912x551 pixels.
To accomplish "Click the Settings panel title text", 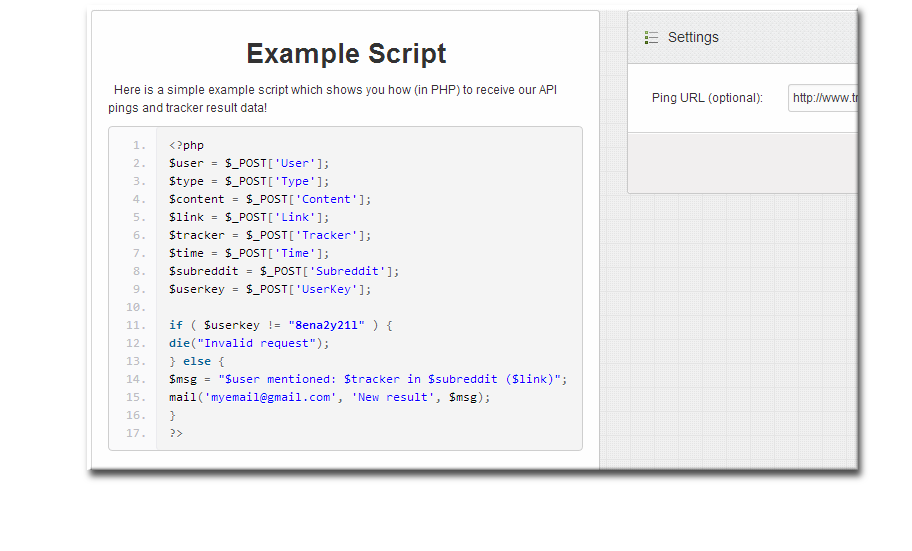I will (693, 38).
